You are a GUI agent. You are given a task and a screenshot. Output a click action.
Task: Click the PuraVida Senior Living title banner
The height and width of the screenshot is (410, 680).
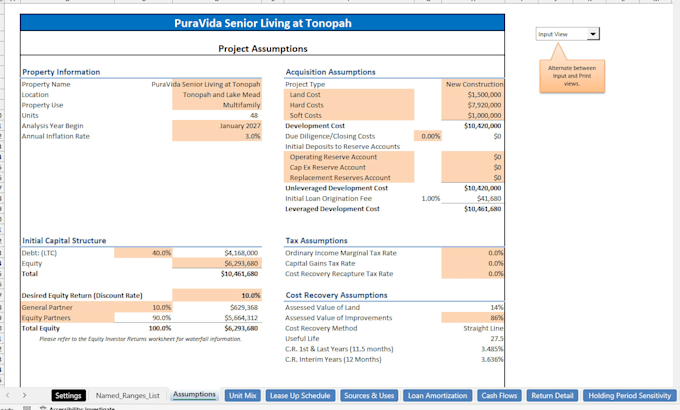click(x=262, y=23)
